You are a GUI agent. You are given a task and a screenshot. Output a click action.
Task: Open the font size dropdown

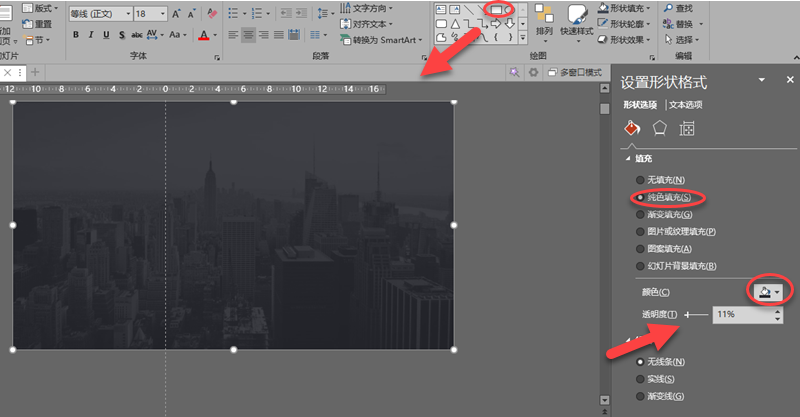(163, 14)
